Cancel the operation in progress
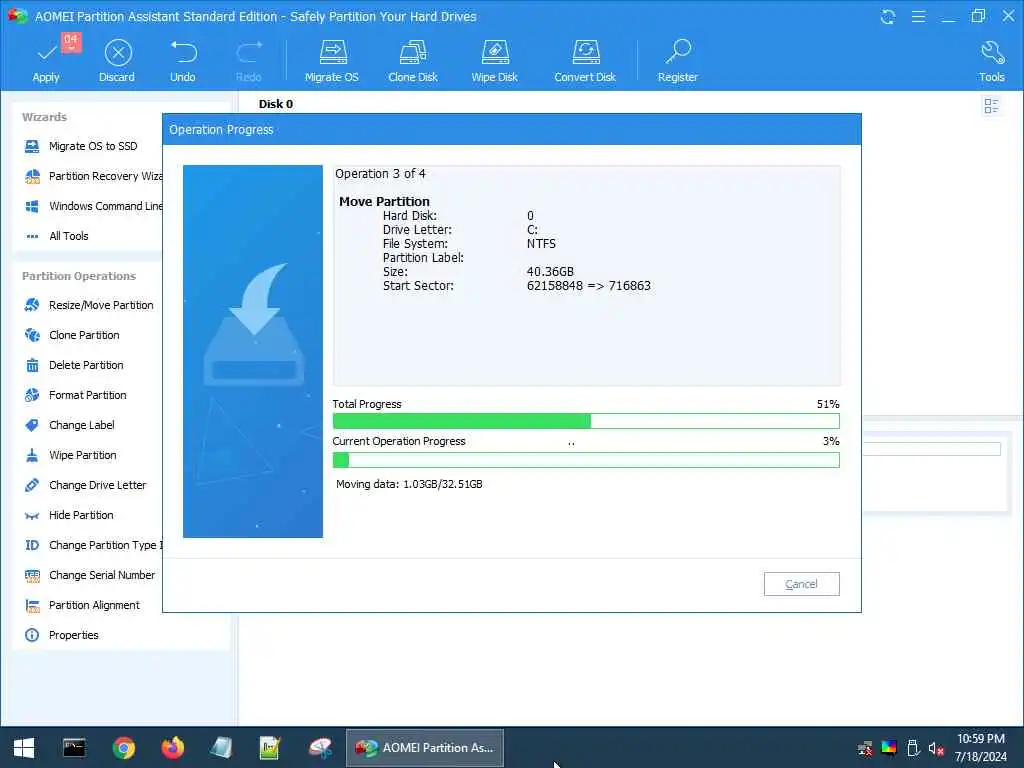This screenshot has height=768, width=1024. point(801,584)
